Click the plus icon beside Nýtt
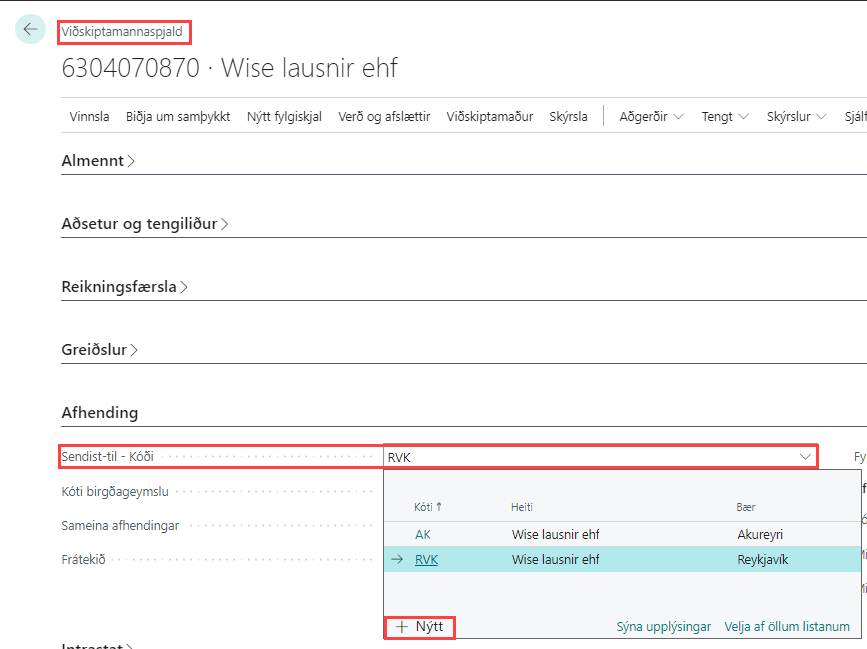 (401, 627)
